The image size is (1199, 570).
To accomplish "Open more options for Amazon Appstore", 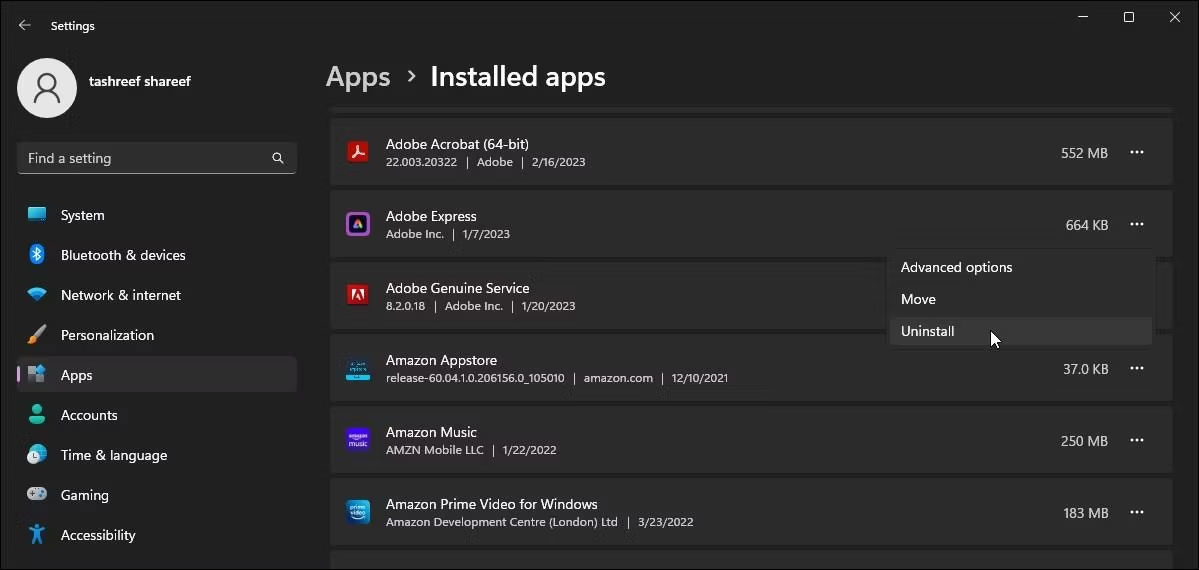I will (x=1137, y=368).
